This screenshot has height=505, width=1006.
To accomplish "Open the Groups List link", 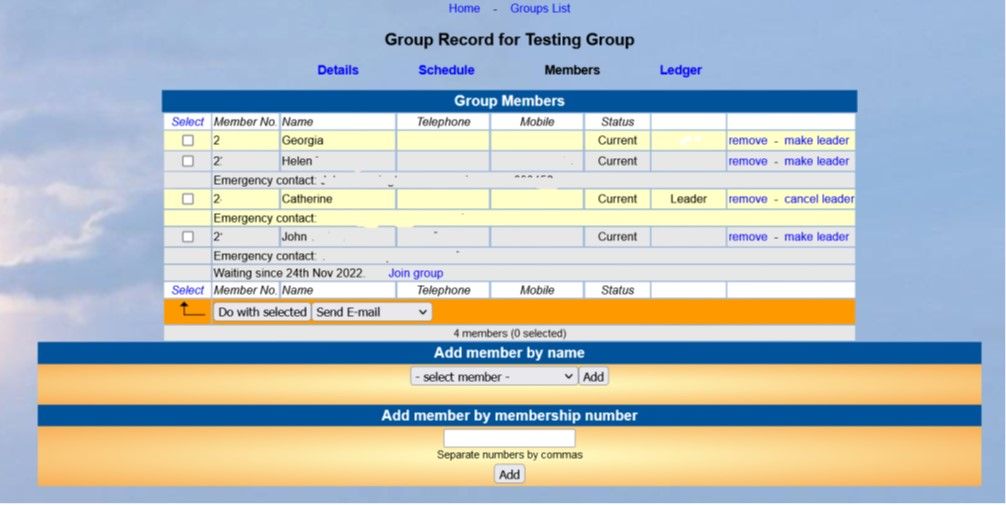I will click(x=540, y=8).
